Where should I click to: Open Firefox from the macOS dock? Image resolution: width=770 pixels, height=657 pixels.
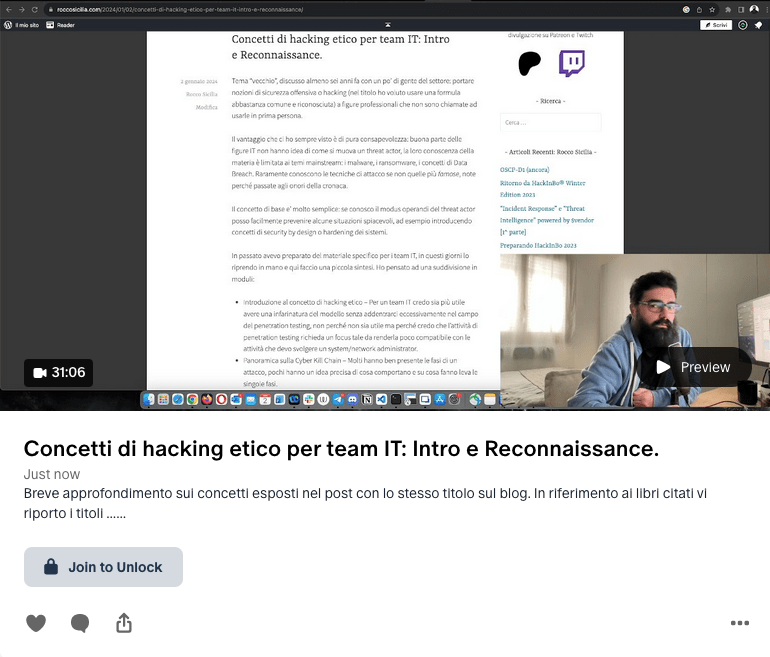(x=207, y=399)
